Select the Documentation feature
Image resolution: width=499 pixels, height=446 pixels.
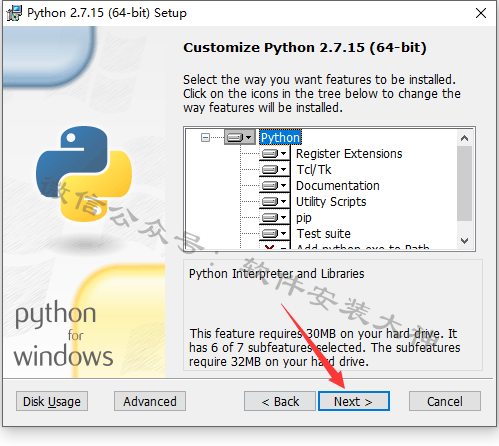pyautogui.click(x=338, y=186)
